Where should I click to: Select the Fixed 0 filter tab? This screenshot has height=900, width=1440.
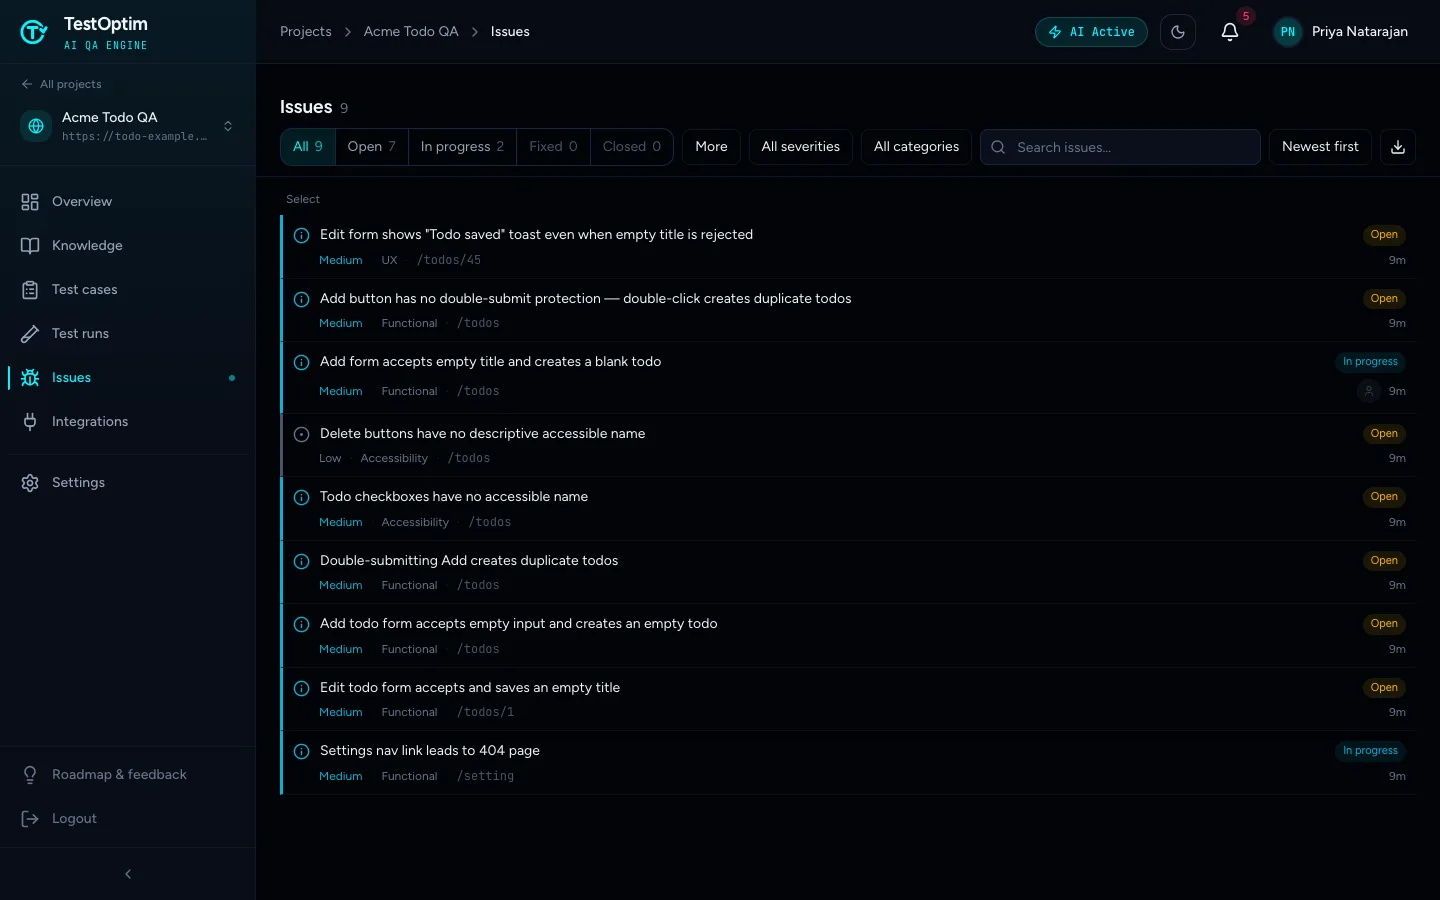tap(553, 146)
